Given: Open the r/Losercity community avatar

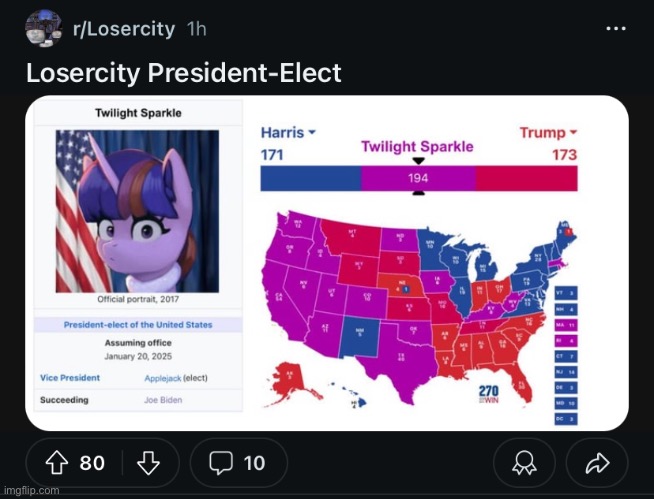Looking at the screenshot, I should (x=45, y=28).
